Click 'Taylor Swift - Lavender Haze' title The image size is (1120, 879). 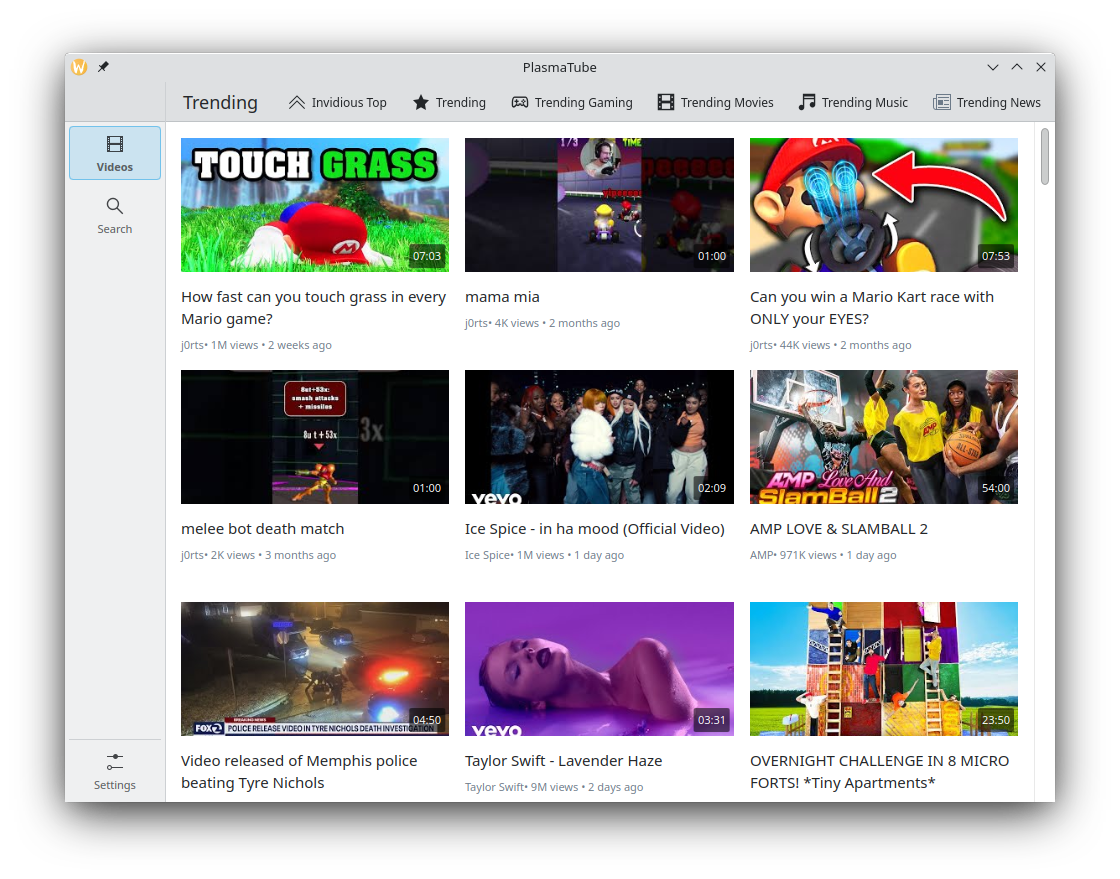pos(564,761)
